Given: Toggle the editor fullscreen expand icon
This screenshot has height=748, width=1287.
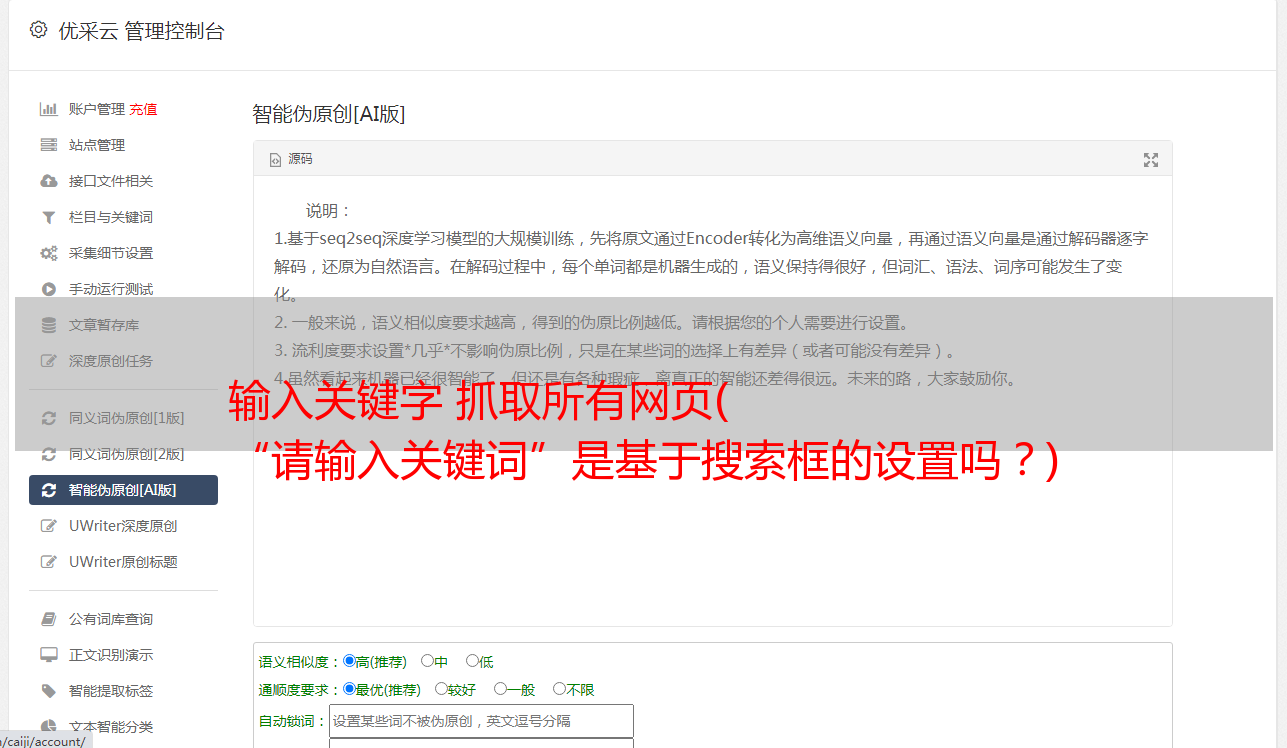Looking at the screenshot, I should tap(1151, 160).
